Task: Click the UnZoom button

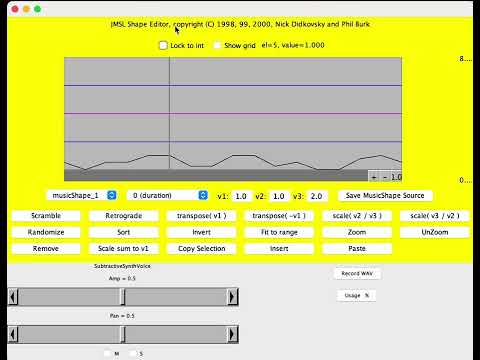Action: tap(435, 232)
